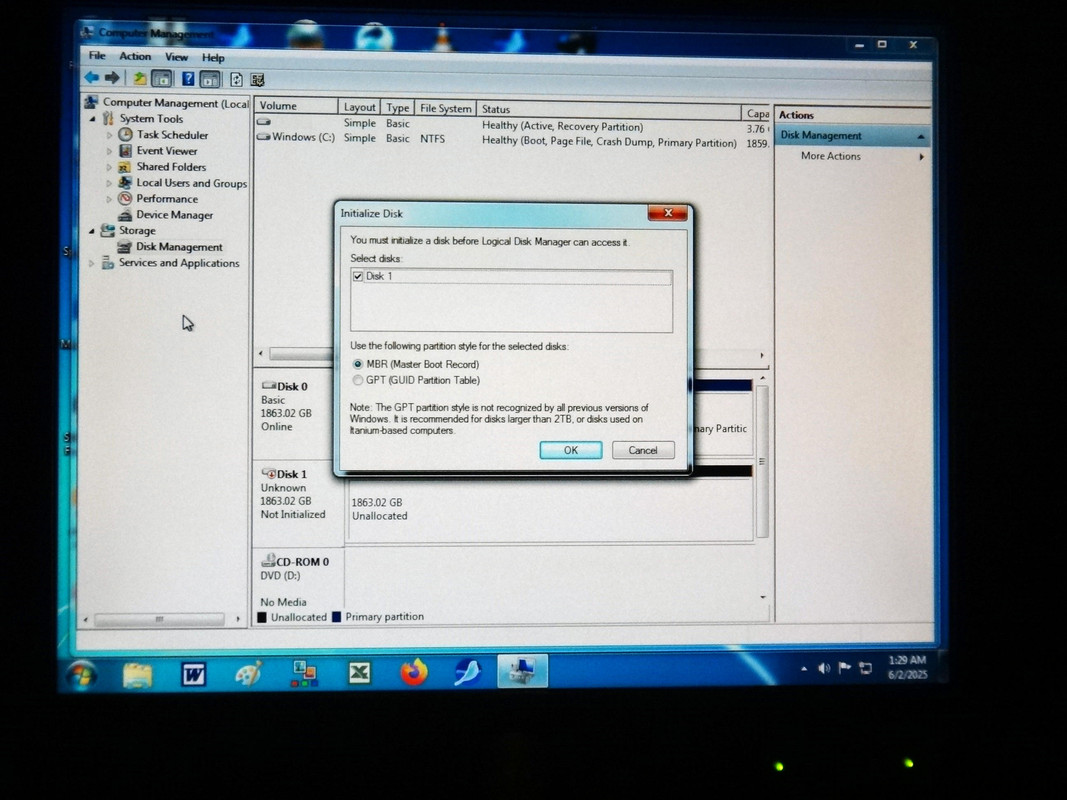Open Task Scheduler in the tree
1067x800 pixels.
(x=172, y=135)
